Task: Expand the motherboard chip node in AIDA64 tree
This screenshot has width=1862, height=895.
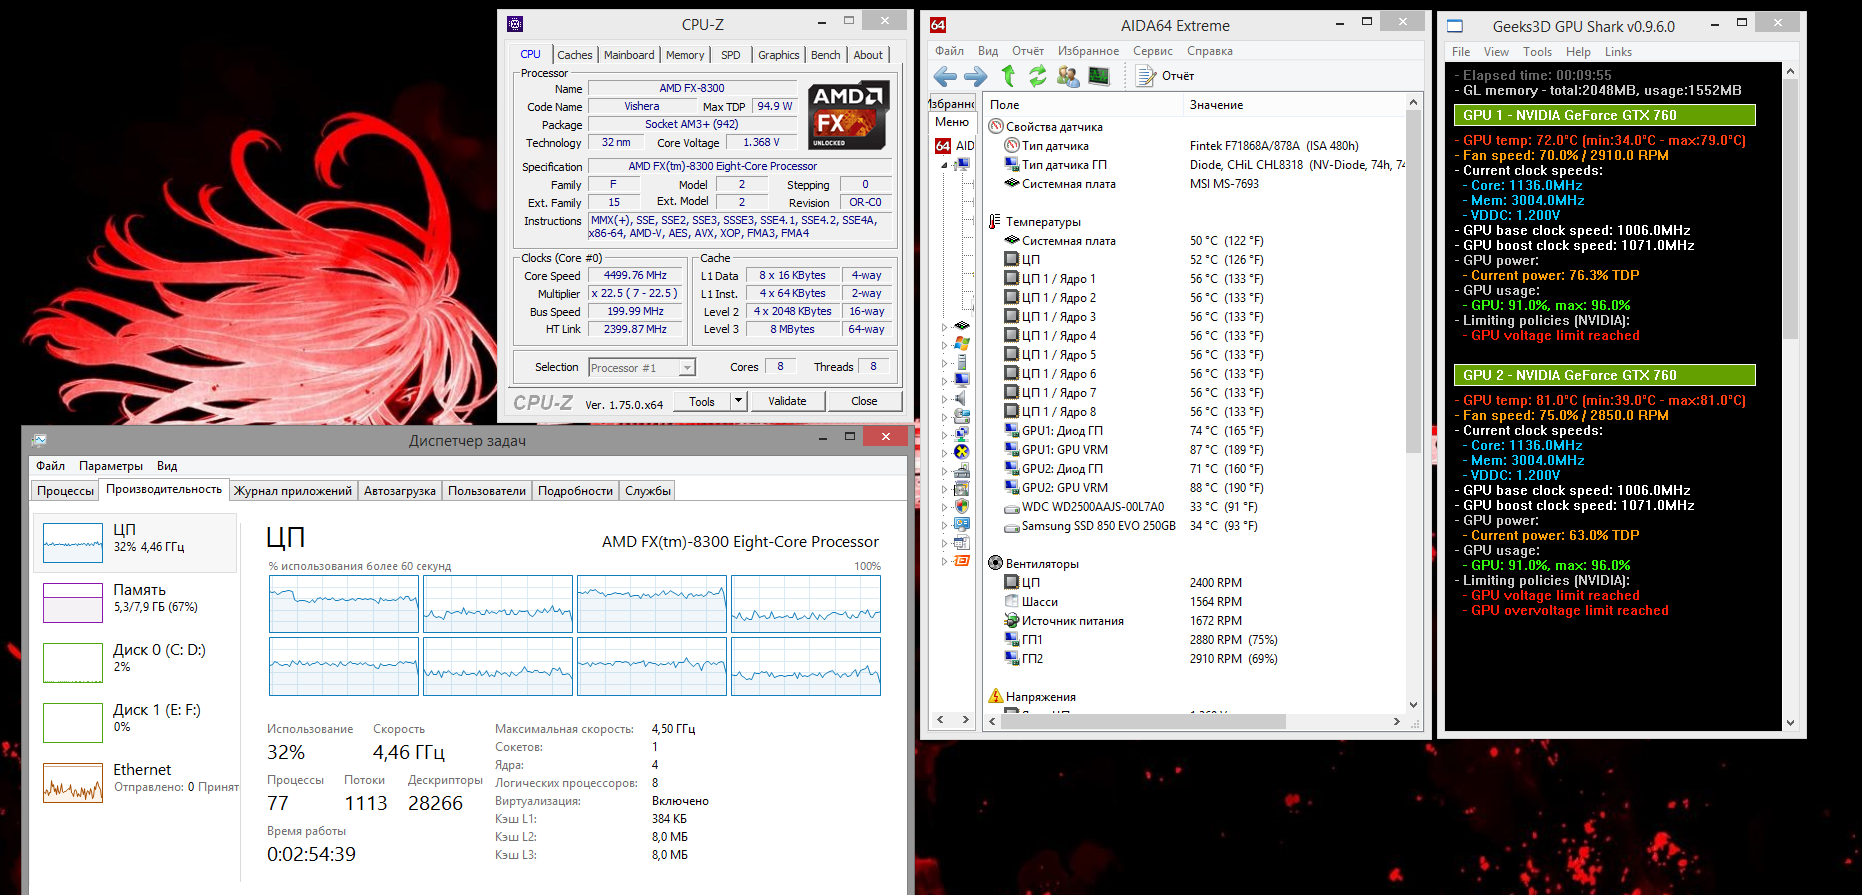Action: coord(944,326)
